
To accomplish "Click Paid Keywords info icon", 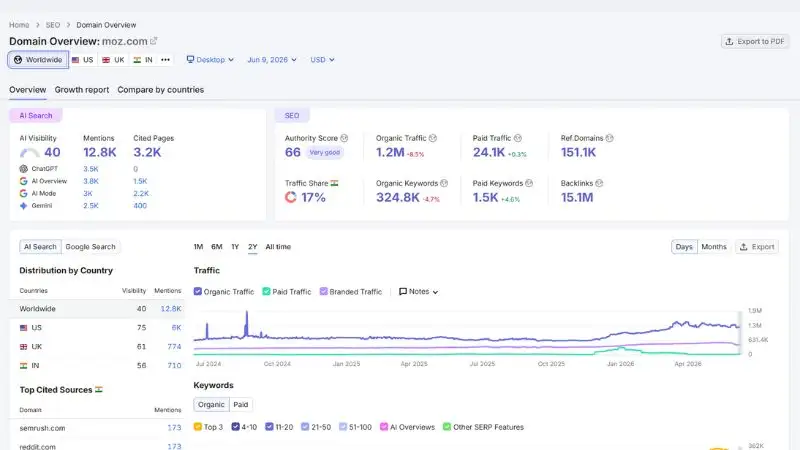I will [529, 183].
